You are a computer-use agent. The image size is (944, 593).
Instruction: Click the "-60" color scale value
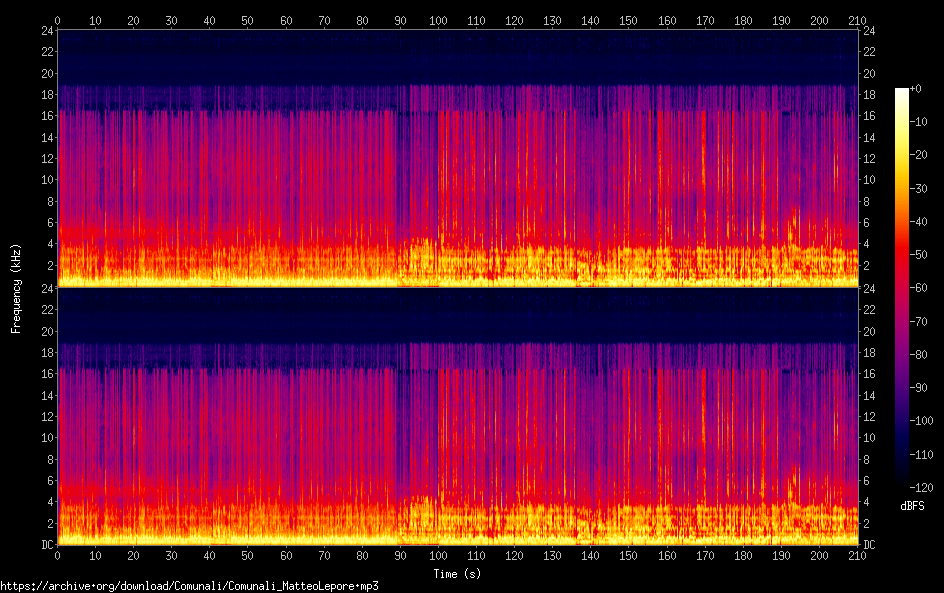pyautogui.click(x=919, y=288)
